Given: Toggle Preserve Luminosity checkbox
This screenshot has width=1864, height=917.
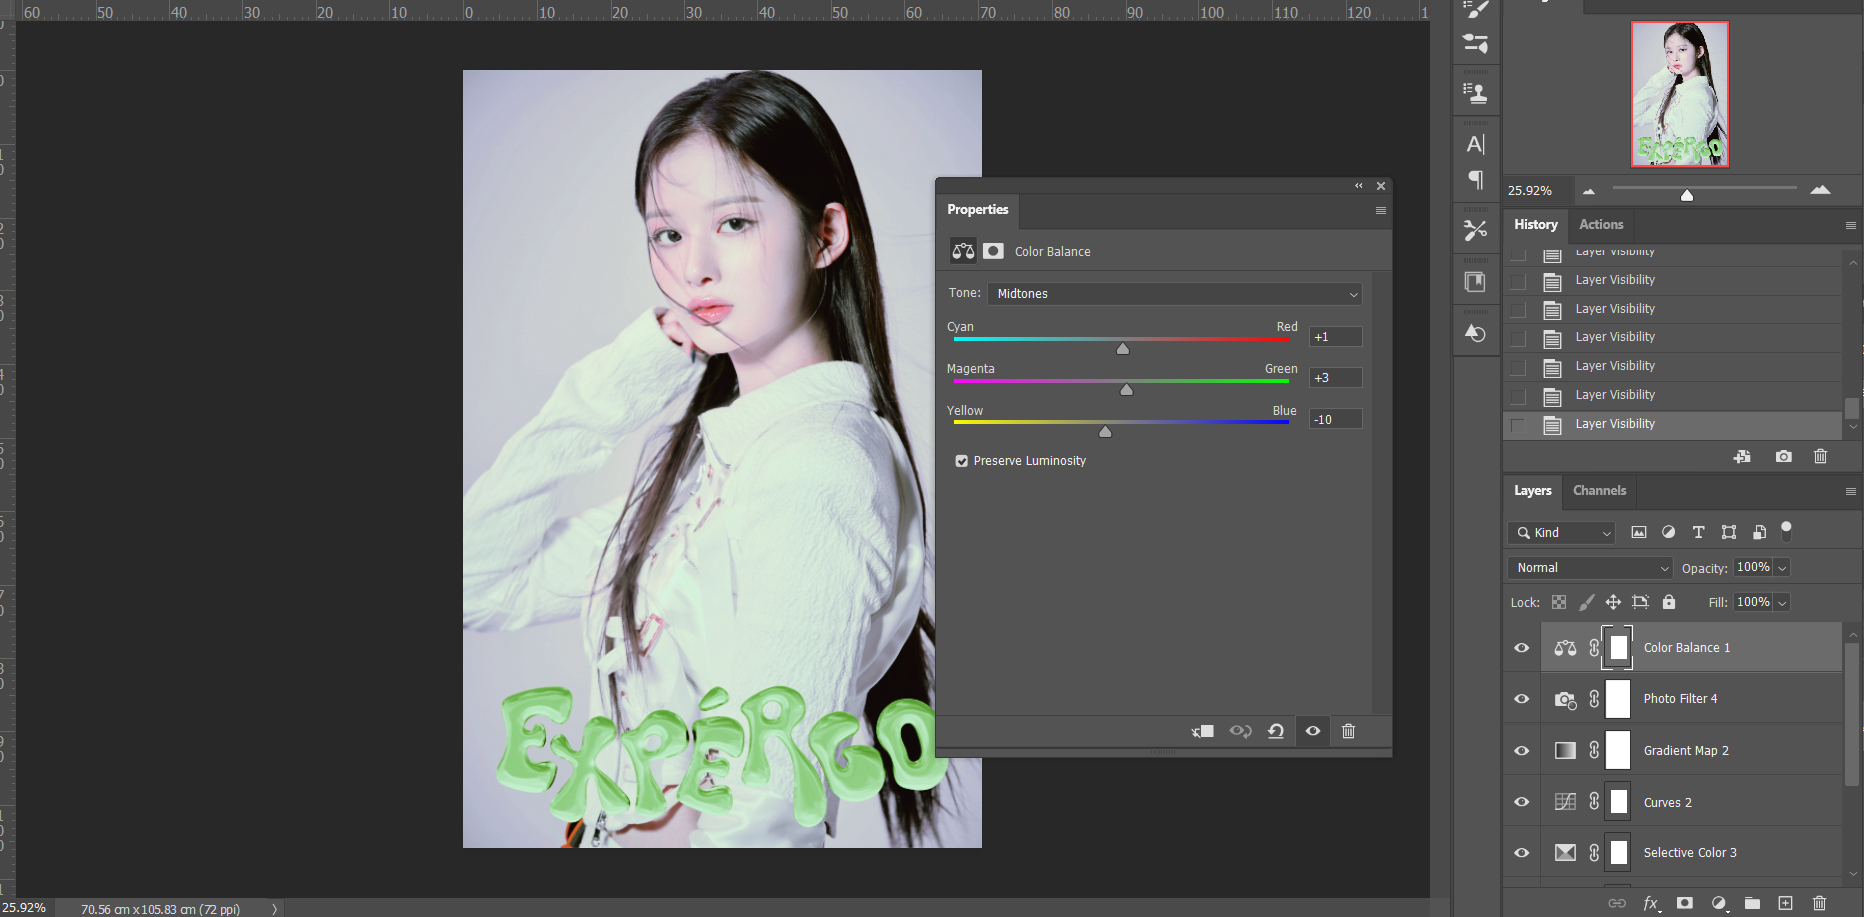Looking at the screenshot, I should (961, 461).
